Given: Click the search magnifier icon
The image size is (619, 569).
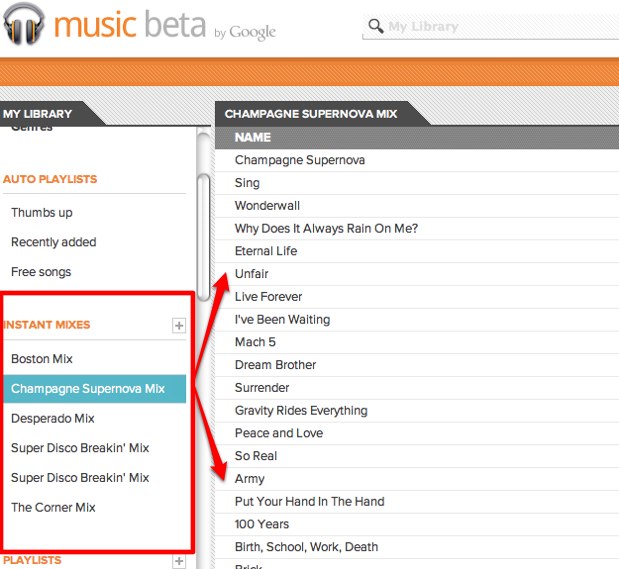Looking at the screenshot, I should pyautogui.click(x=376, y=26).
